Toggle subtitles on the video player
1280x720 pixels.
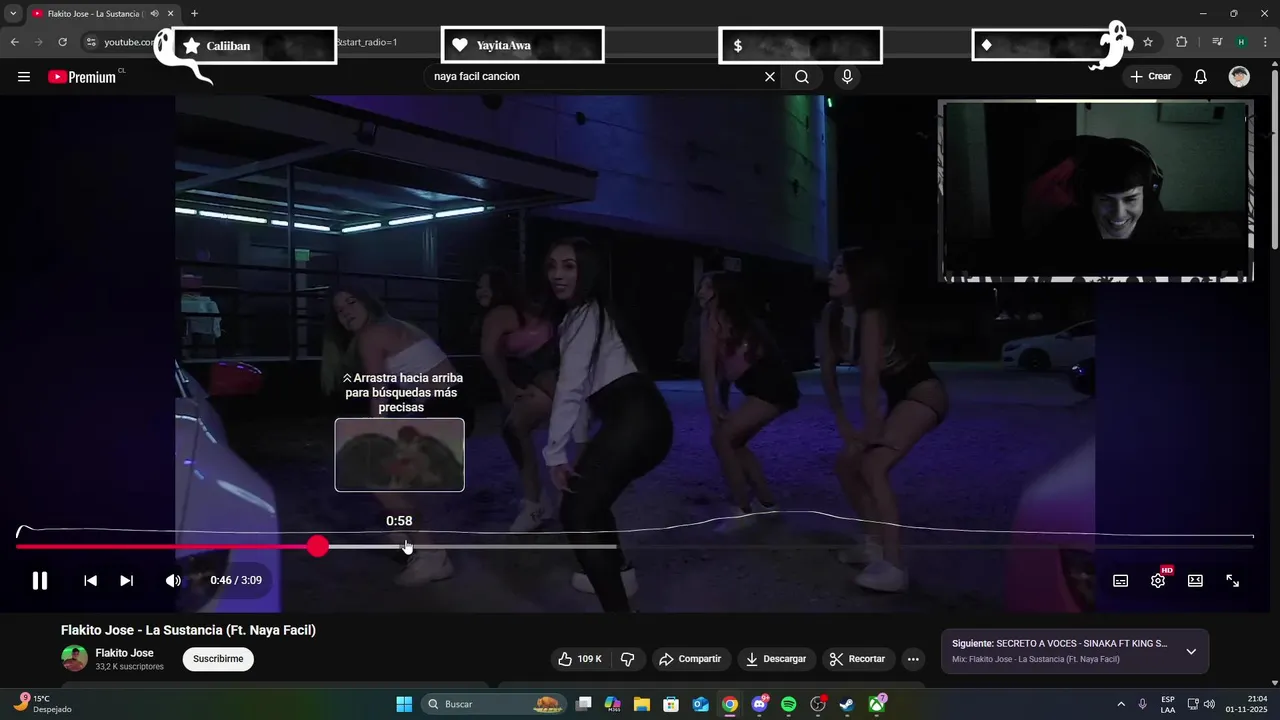pyautogui.click(x=1121, y=580)
